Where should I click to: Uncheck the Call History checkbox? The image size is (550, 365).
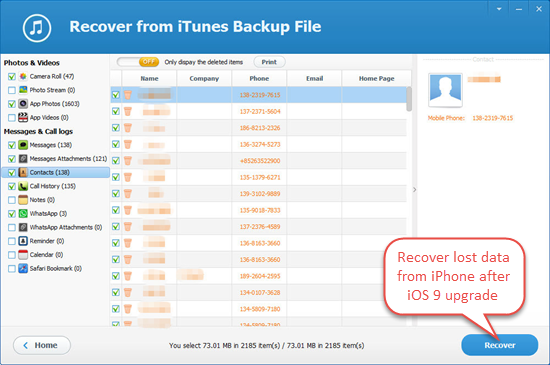click(x=12, y=186)
